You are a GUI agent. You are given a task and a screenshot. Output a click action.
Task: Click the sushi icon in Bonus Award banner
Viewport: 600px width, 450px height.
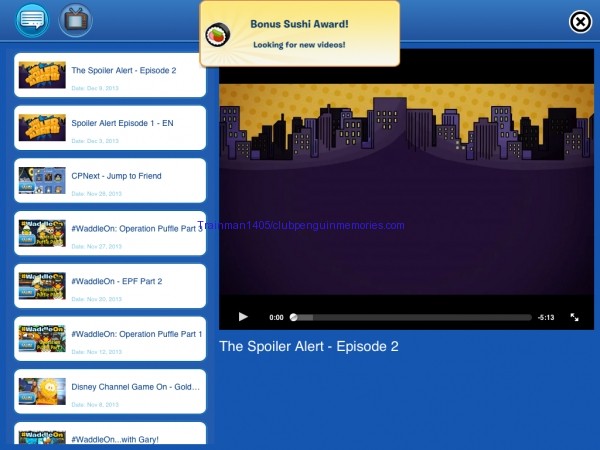tap(217, 35)
